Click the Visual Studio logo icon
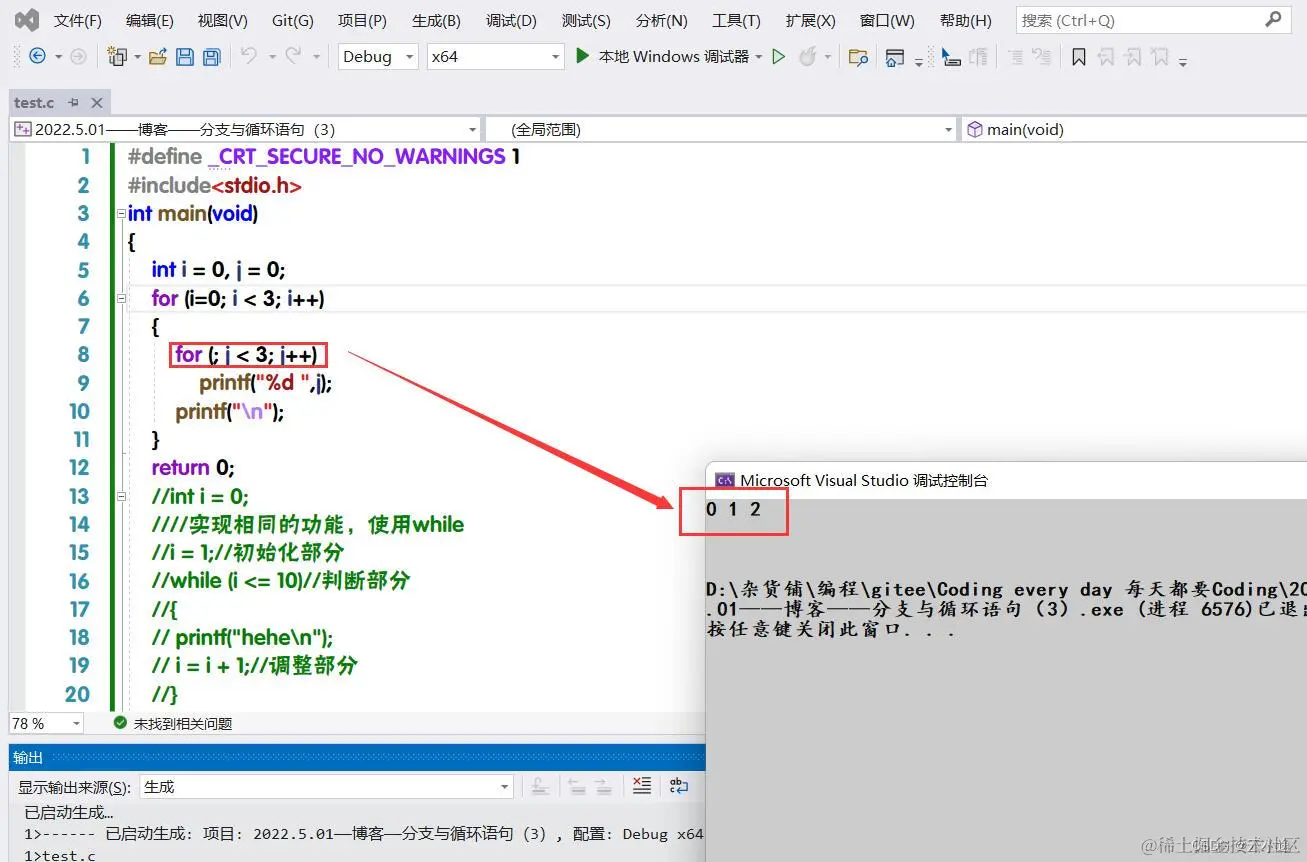This screenshot has height=862, width=1307. 26,19
